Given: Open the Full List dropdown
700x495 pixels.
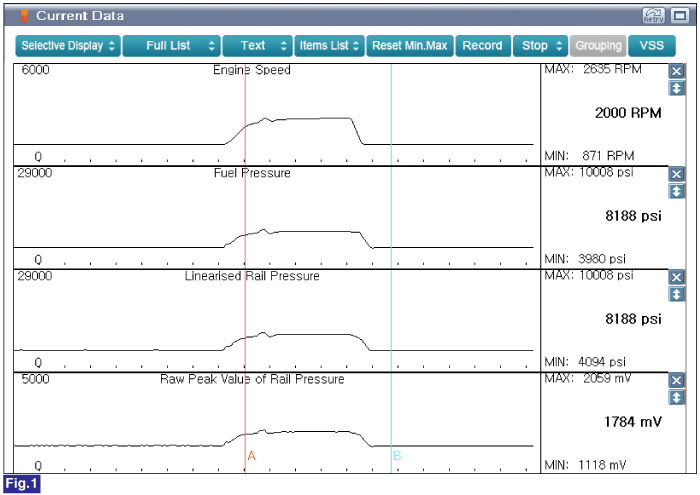Looking at the screenshot, I should click(171, 46).
